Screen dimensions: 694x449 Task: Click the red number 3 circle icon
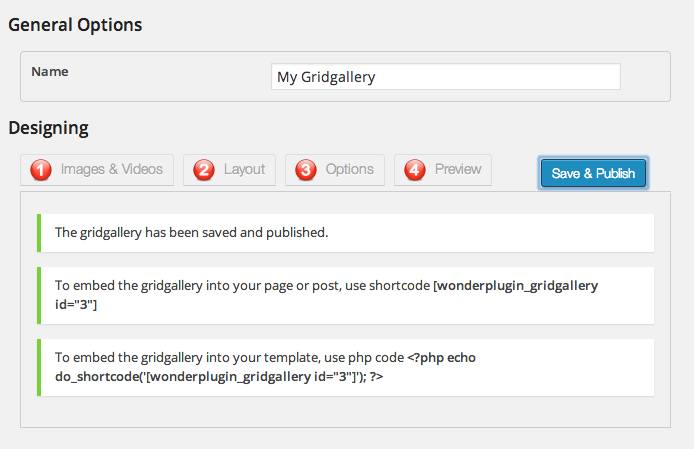(306, 170)
